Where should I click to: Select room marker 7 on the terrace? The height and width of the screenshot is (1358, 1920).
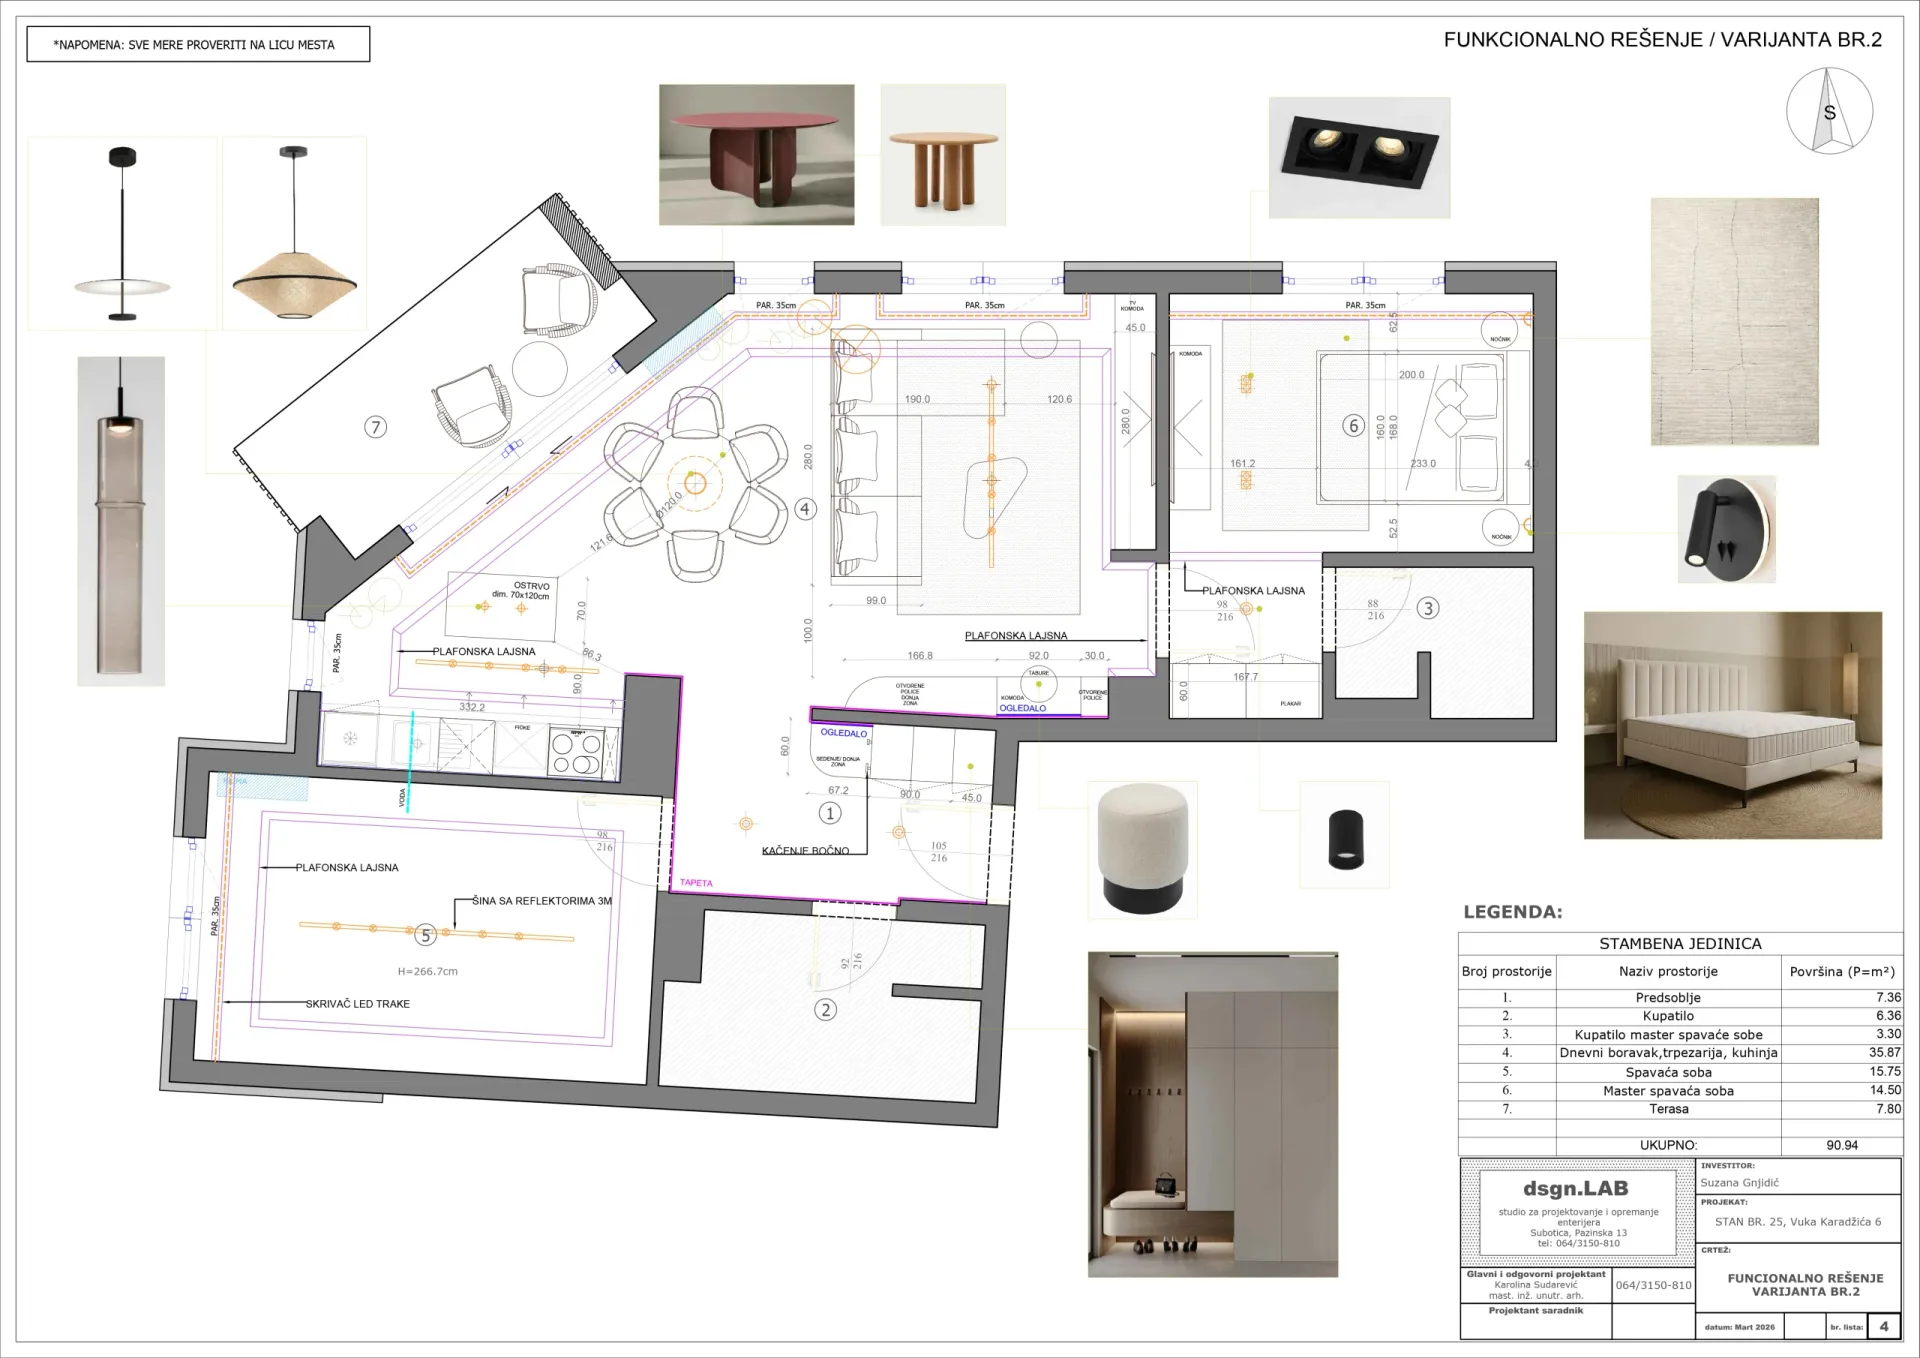(375, 427)
